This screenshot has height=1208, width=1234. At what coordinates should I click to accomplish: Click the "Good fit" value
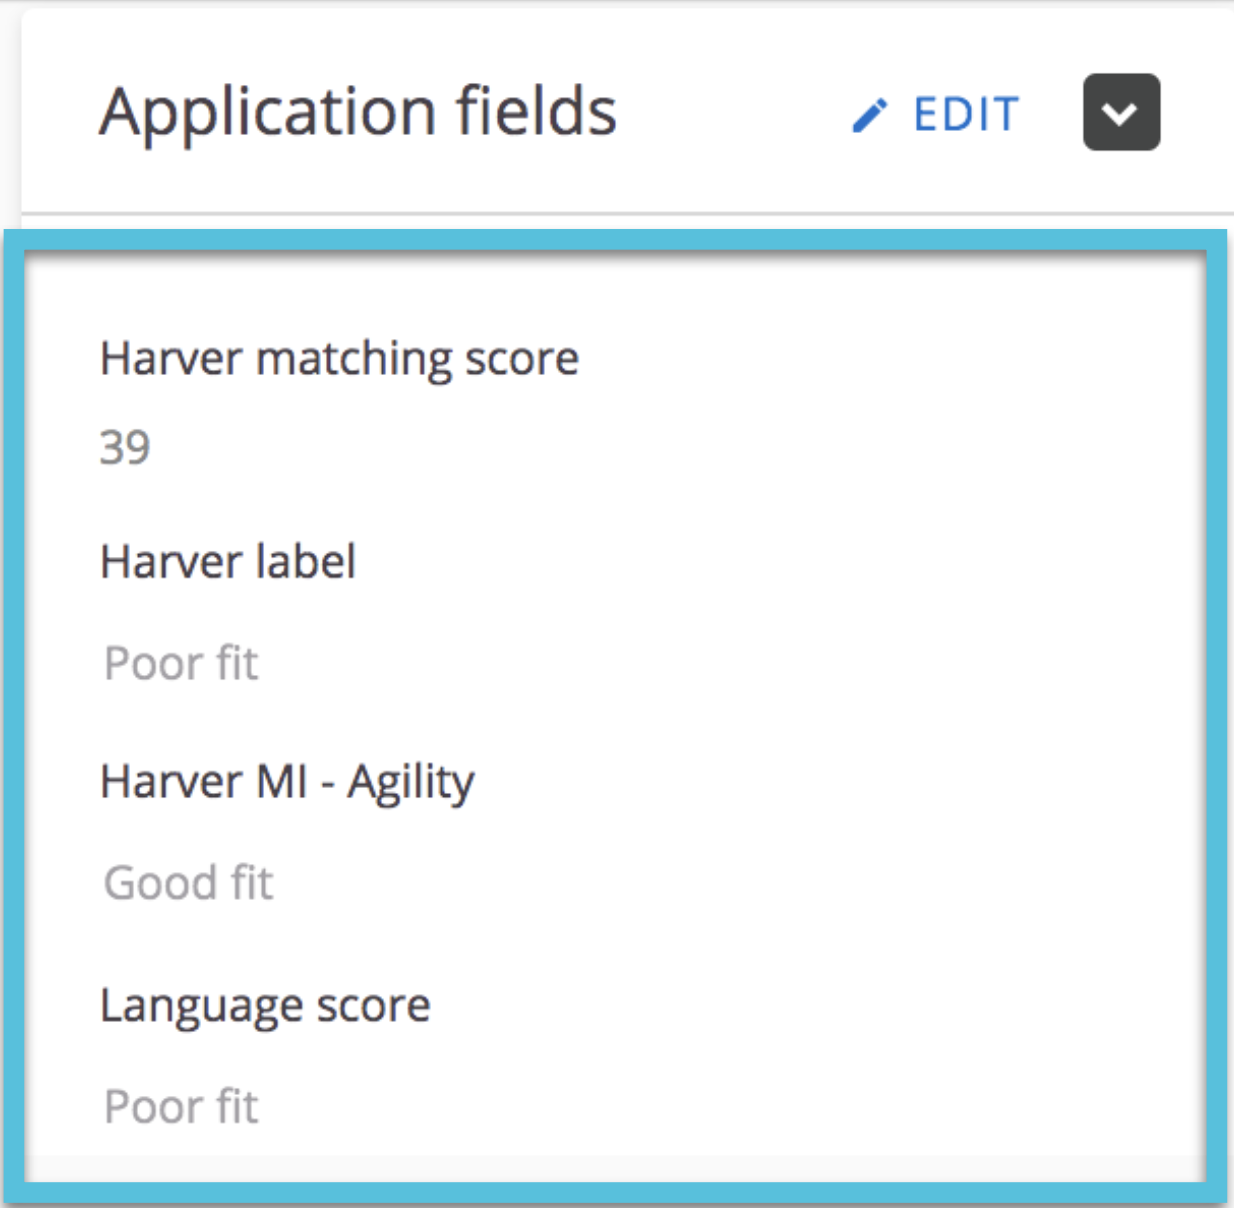pos(188,883)
